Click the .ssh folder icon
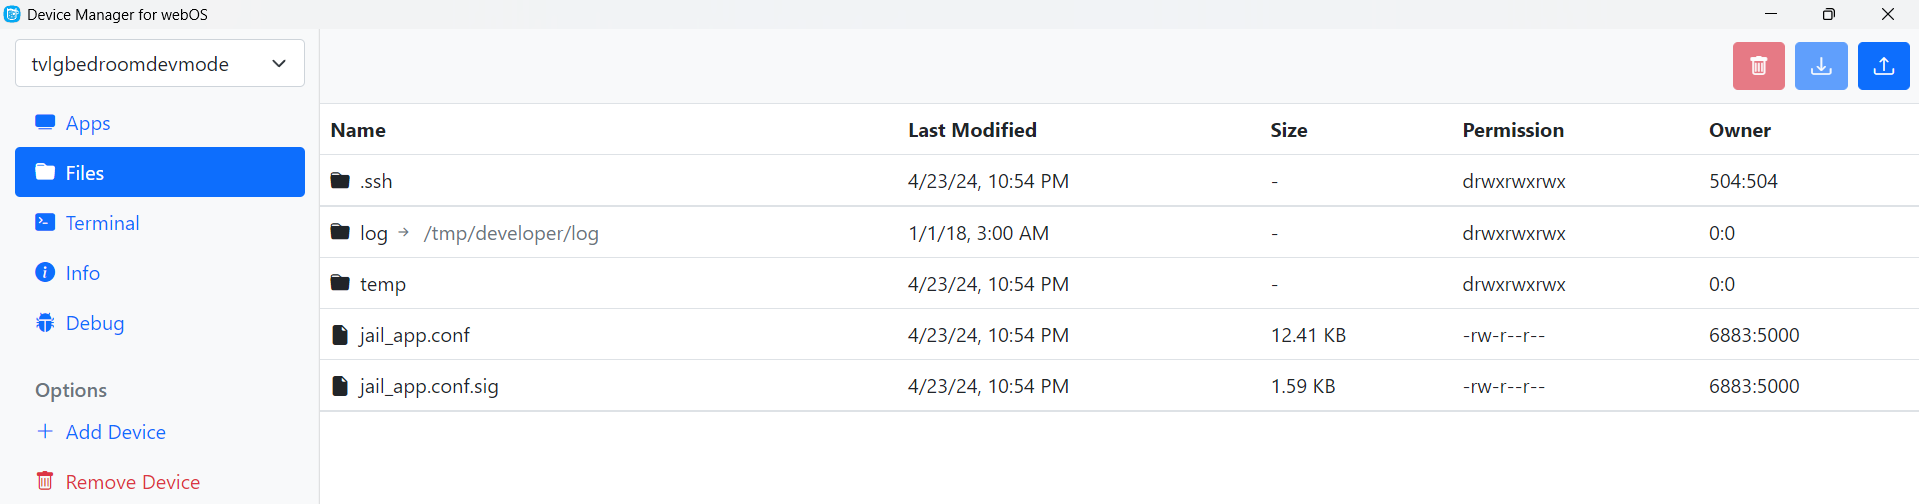Screen dimensions: 1919x504 point(340,181)
